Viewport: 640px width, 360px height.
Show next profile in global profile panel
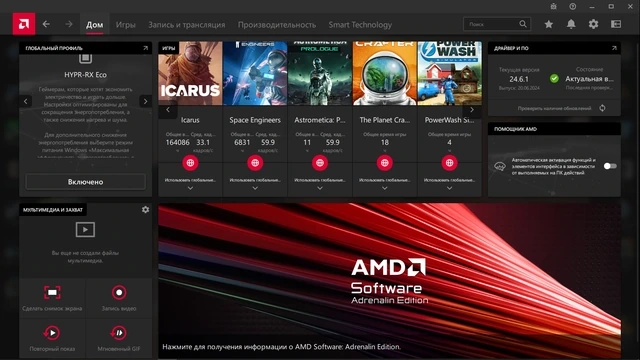(x=145, y=101)
